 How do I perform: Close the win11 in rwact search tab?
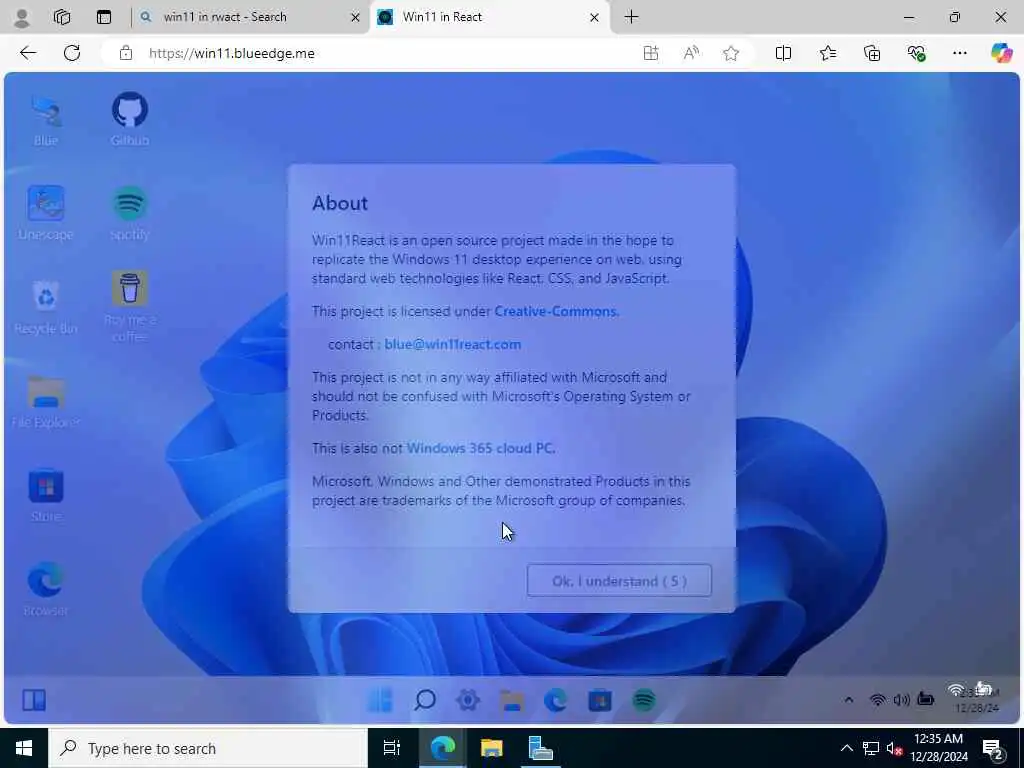point(355,18)
